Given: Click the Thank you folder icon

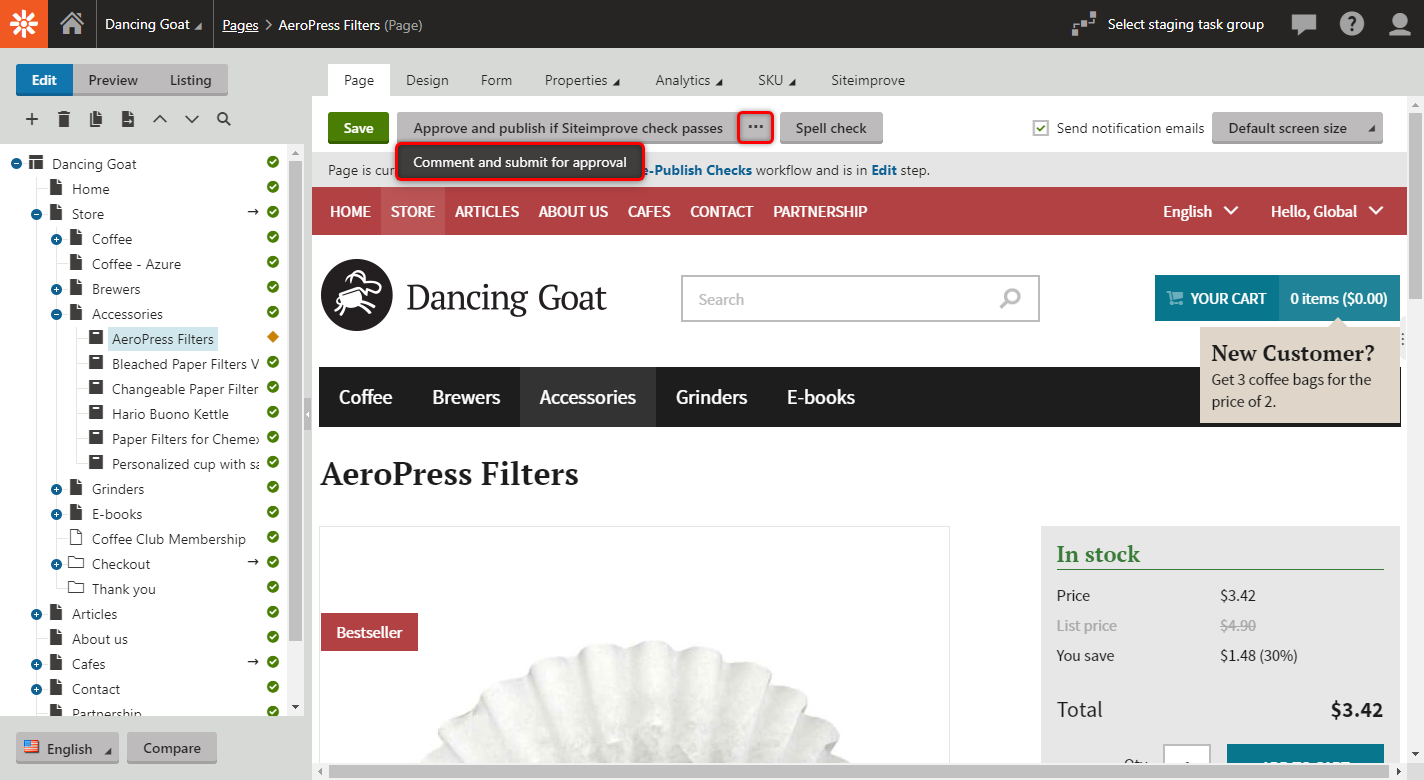Looking at the screenshot, I should coord(76,588).
